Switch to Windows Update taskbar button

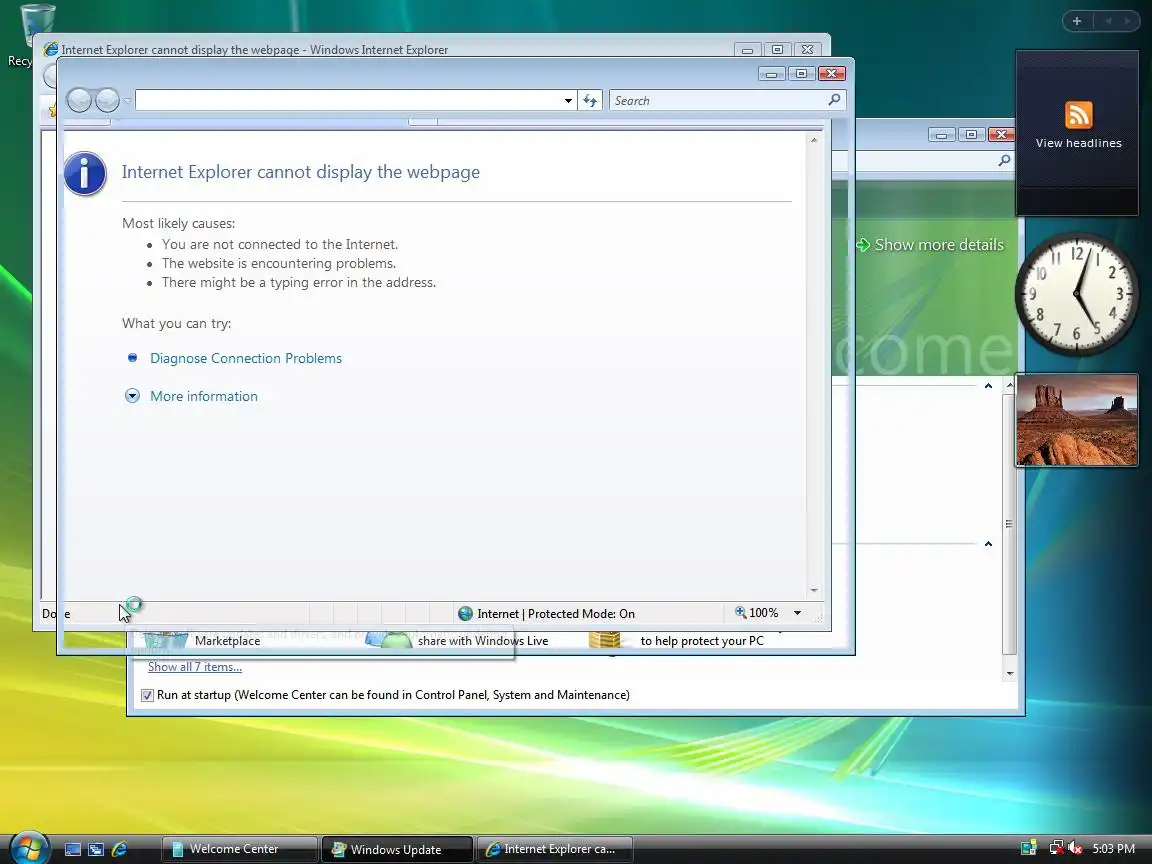pyautogui.click(x=397, y=849)
